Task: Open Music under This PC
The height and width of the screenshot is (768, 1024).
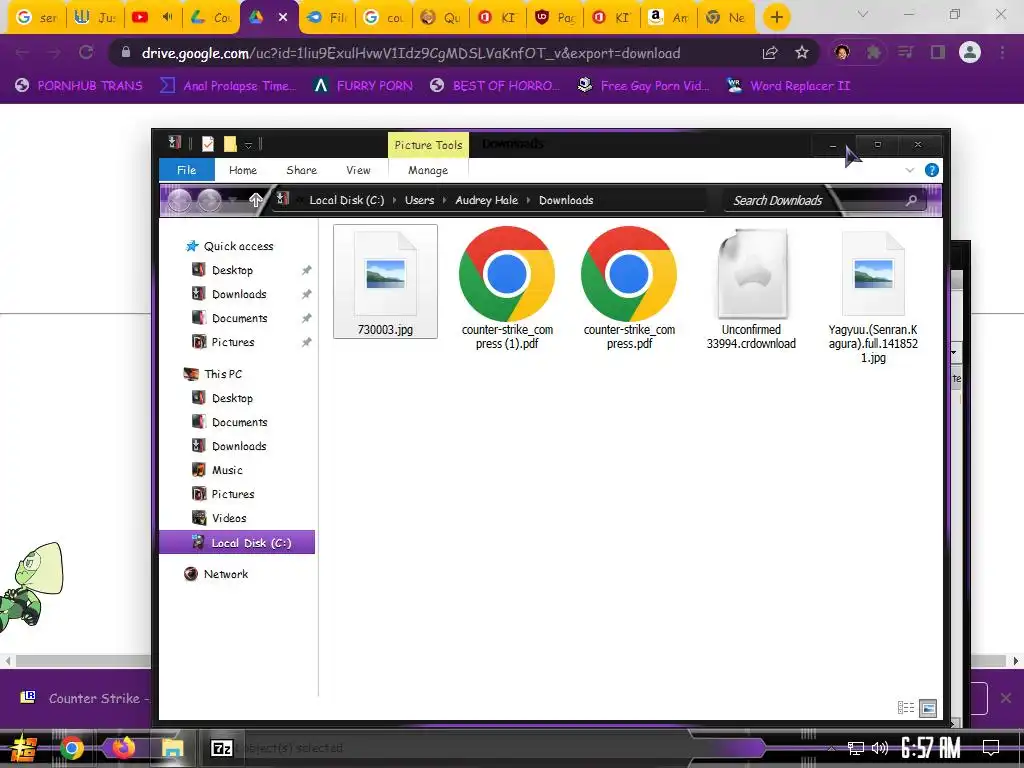Action: [x=227, y=470]
